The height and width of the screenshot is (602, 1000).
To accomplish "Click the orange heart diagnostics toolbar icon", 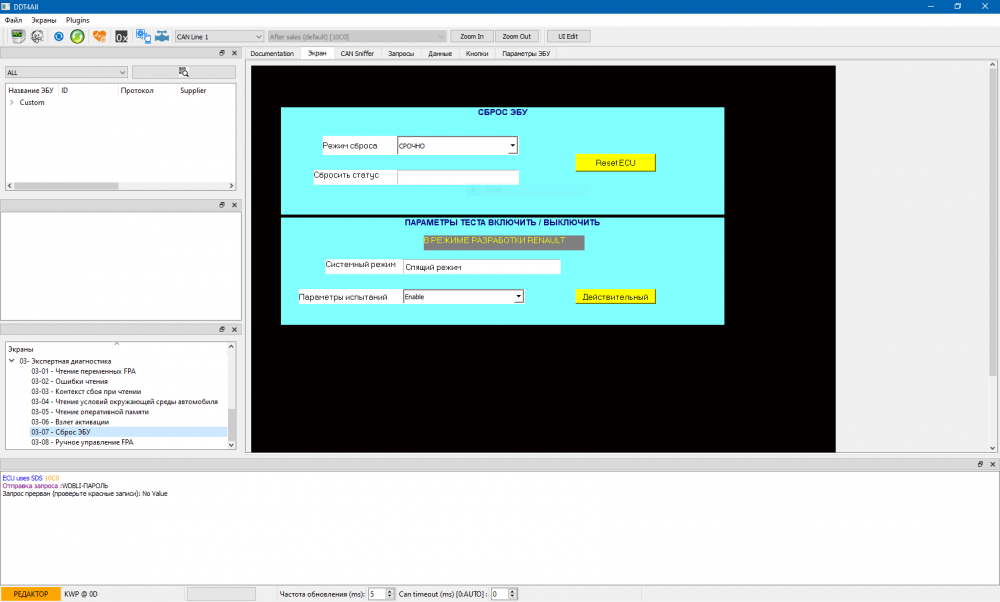I will 99,36.
